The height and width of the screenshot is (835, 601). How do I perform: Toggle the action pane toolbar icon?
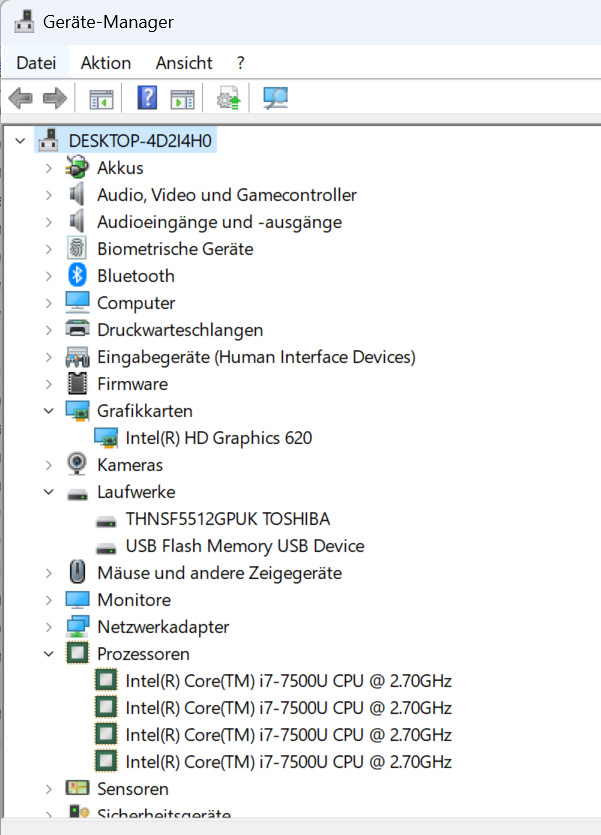183,99
